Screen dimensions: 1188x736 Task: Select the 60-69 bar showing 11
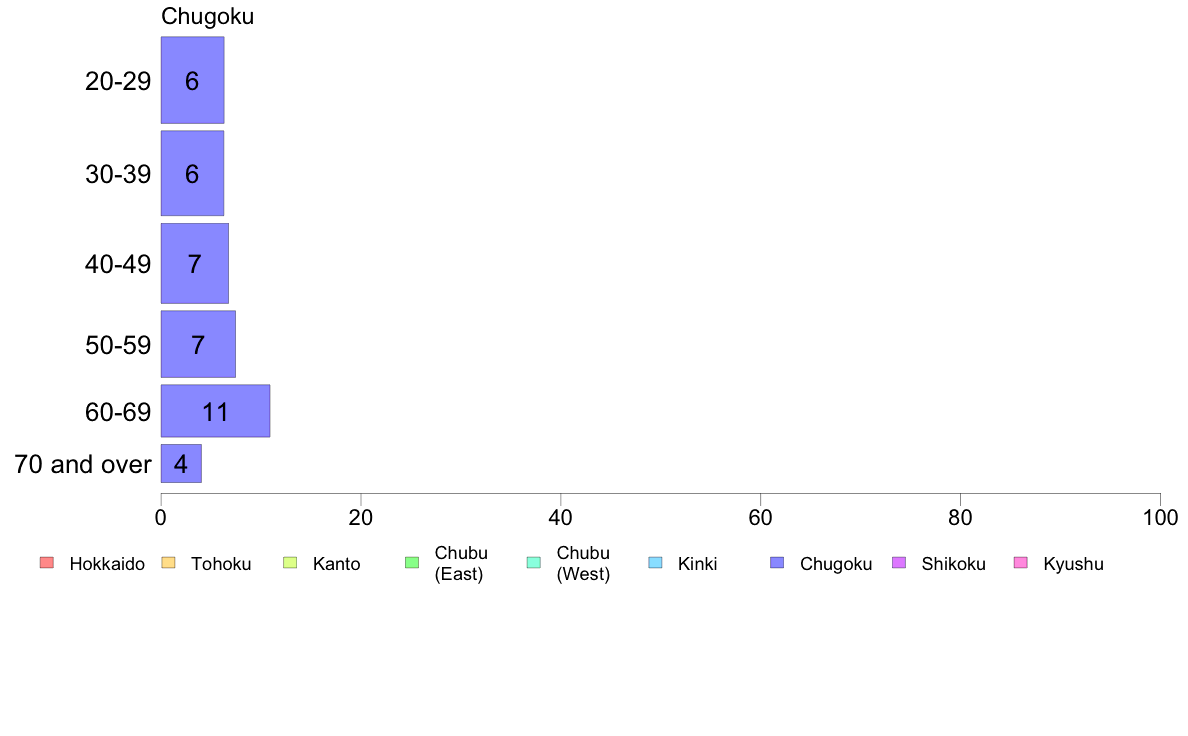215,411
